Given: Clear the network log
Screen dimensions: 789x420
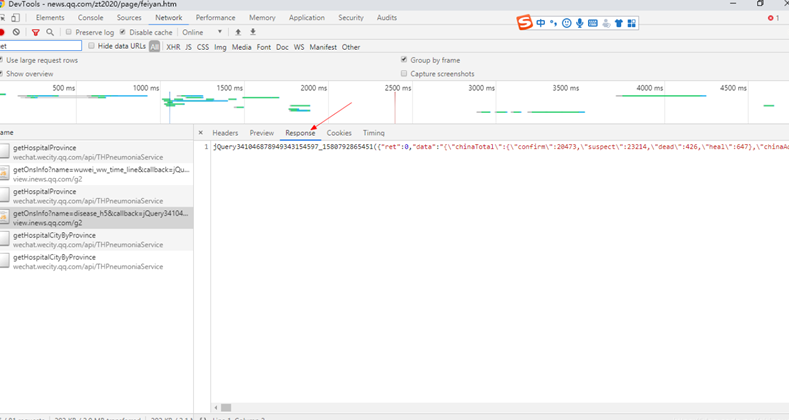Looking at the screenshot, I should coord(16,32).
